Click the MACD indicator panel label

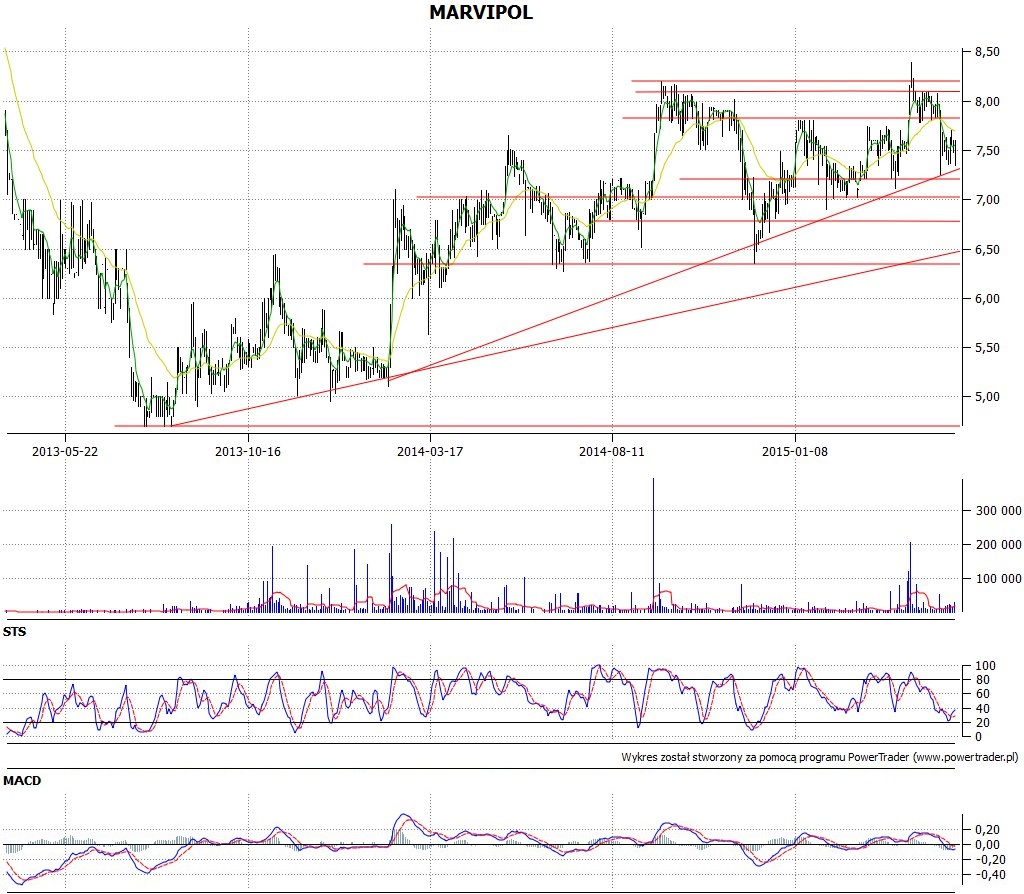[22, 780]
